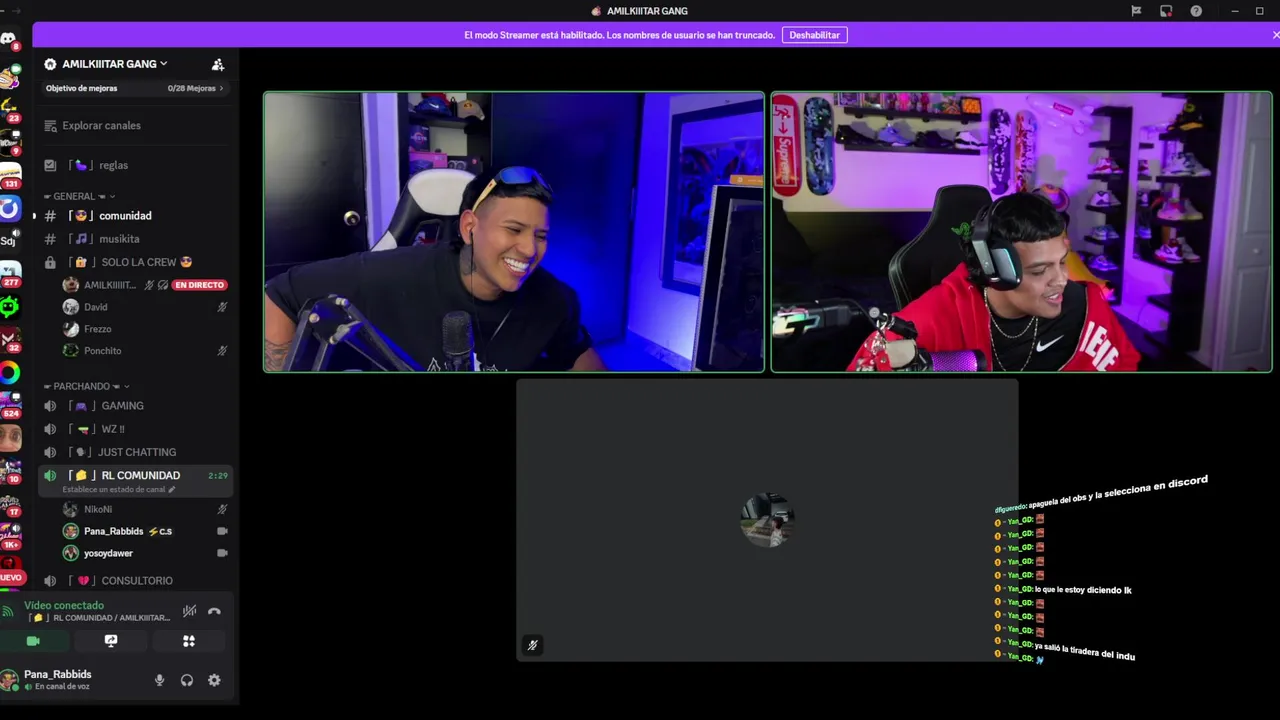Click Video conectado status text
Screen dimensions: 1280x720
pyautogui.click(x=64, y=606)
